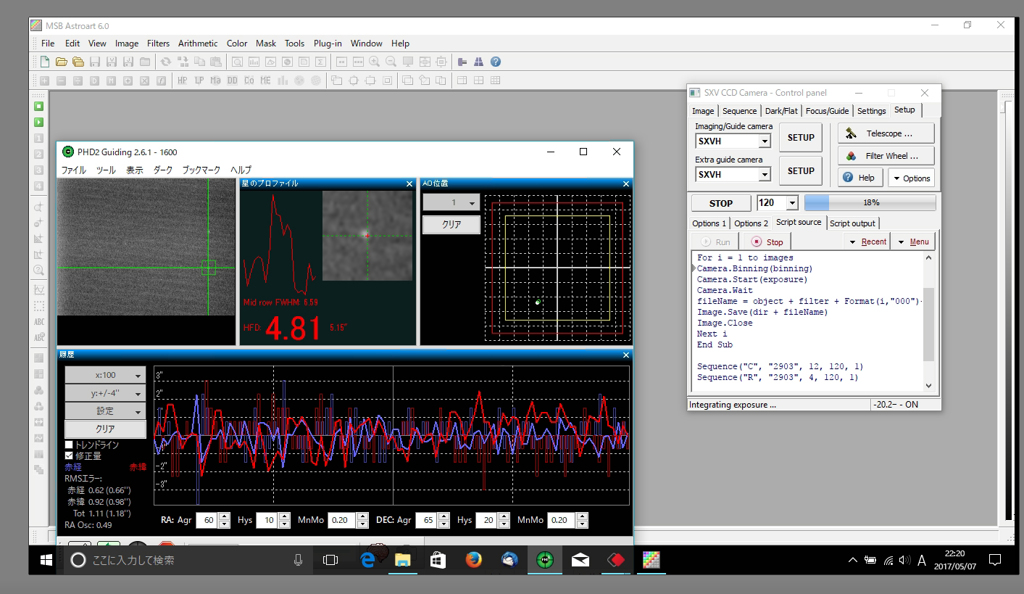1024x594 pixels.
Task: Open the Arithmetic menu in Astroart
Action: [x=198, y=44]
